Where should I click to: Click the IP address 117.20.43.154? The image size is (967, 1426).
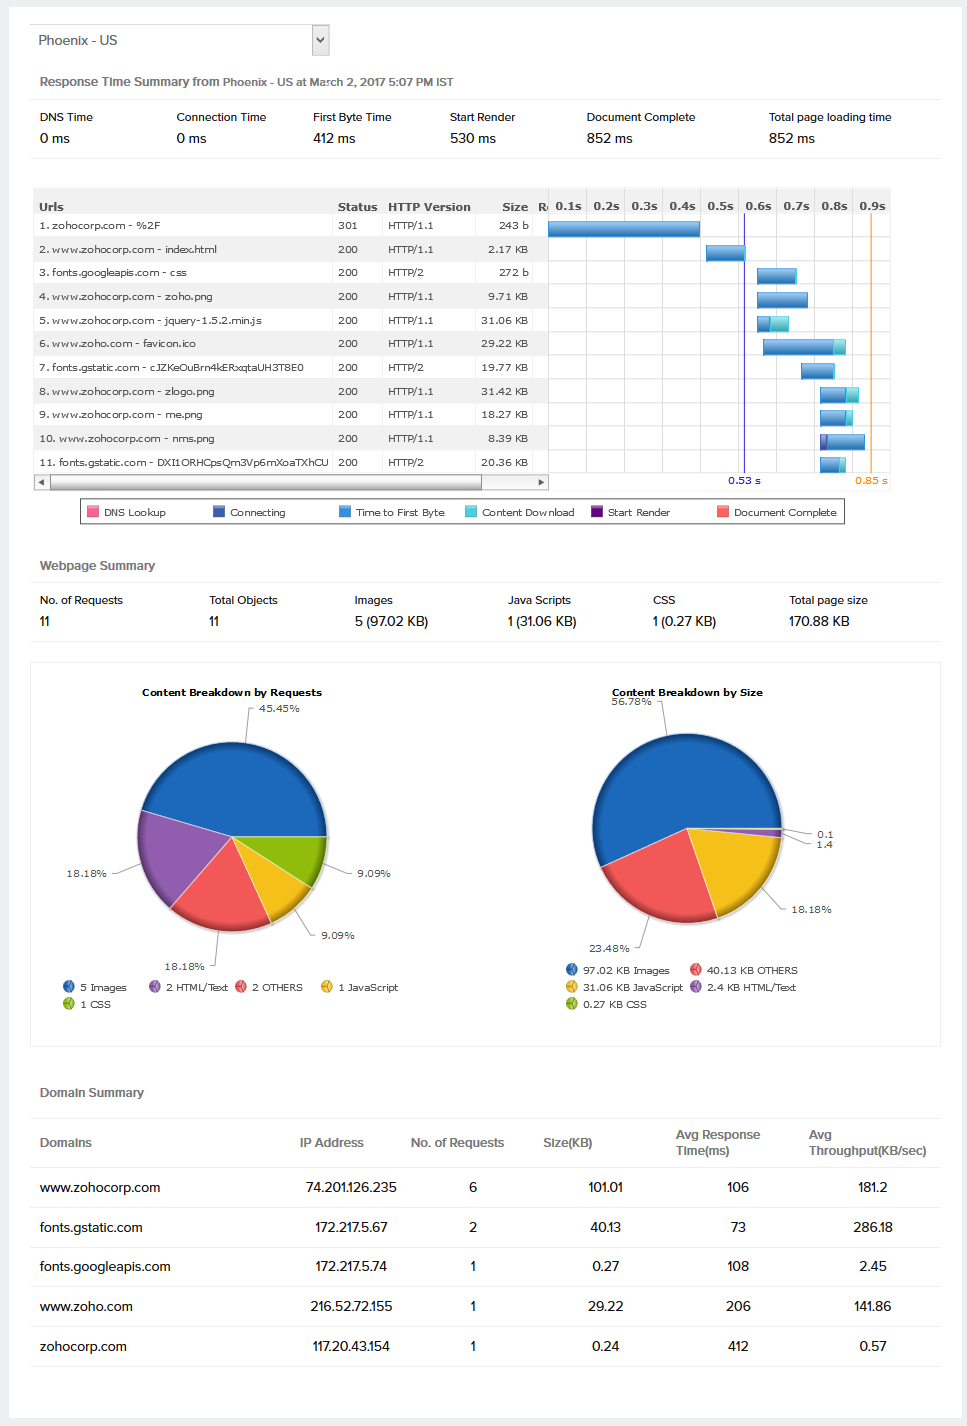point(351,1346)
